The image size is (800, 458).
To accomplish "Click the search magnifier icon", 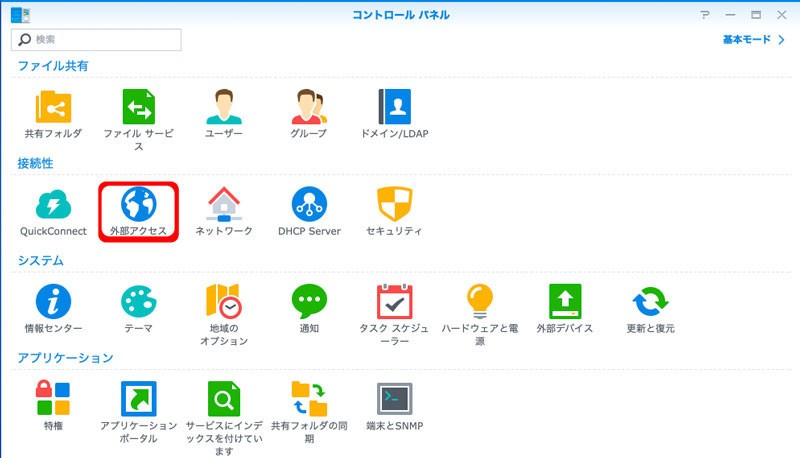I will tap(24, 39).
